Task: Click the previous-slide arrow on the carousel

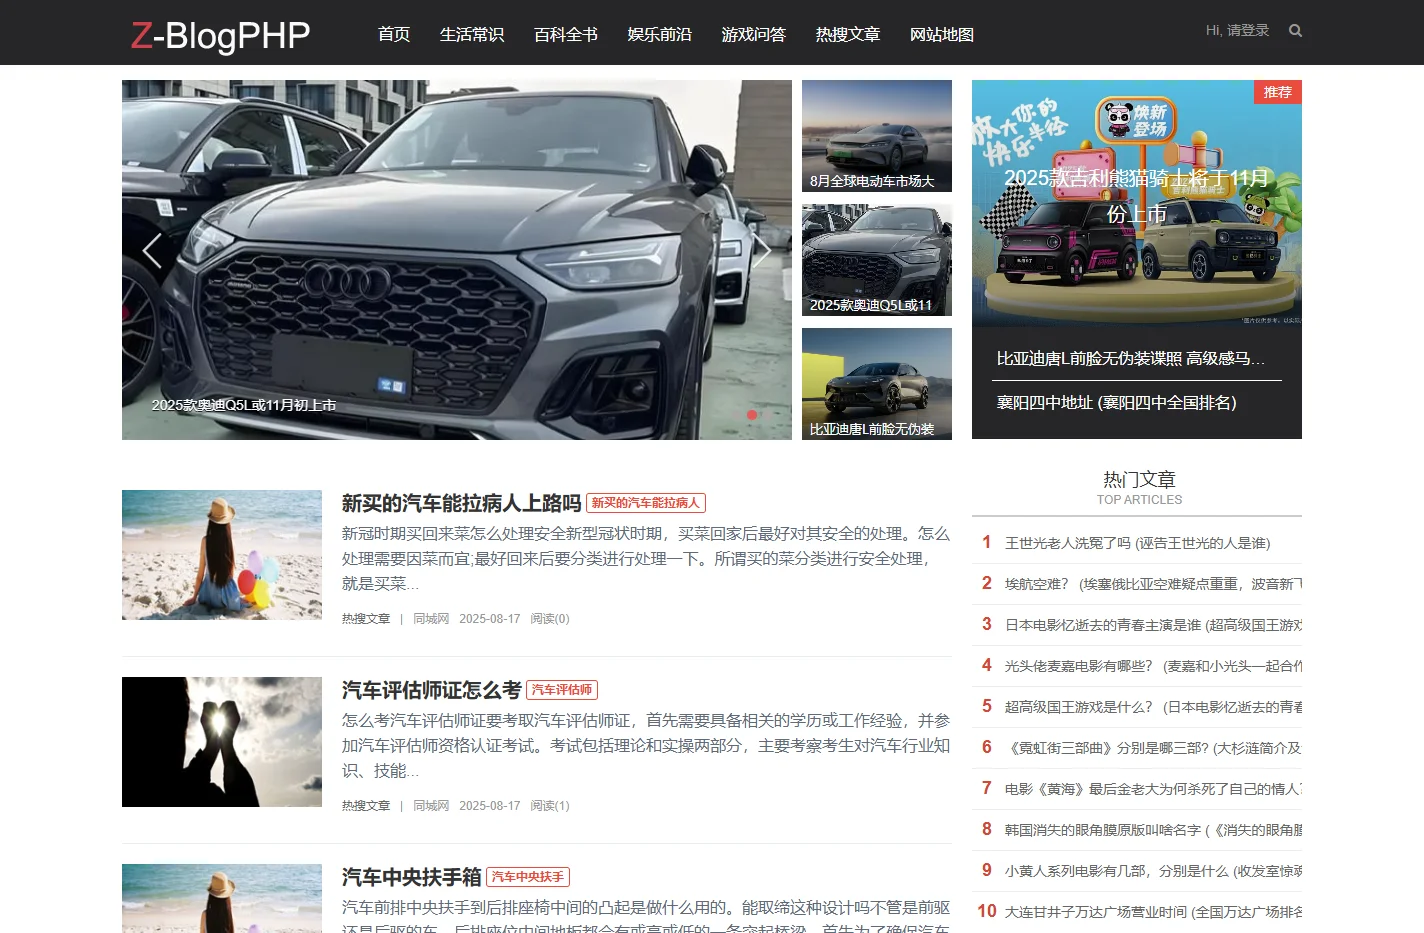Action: point(152,251)
